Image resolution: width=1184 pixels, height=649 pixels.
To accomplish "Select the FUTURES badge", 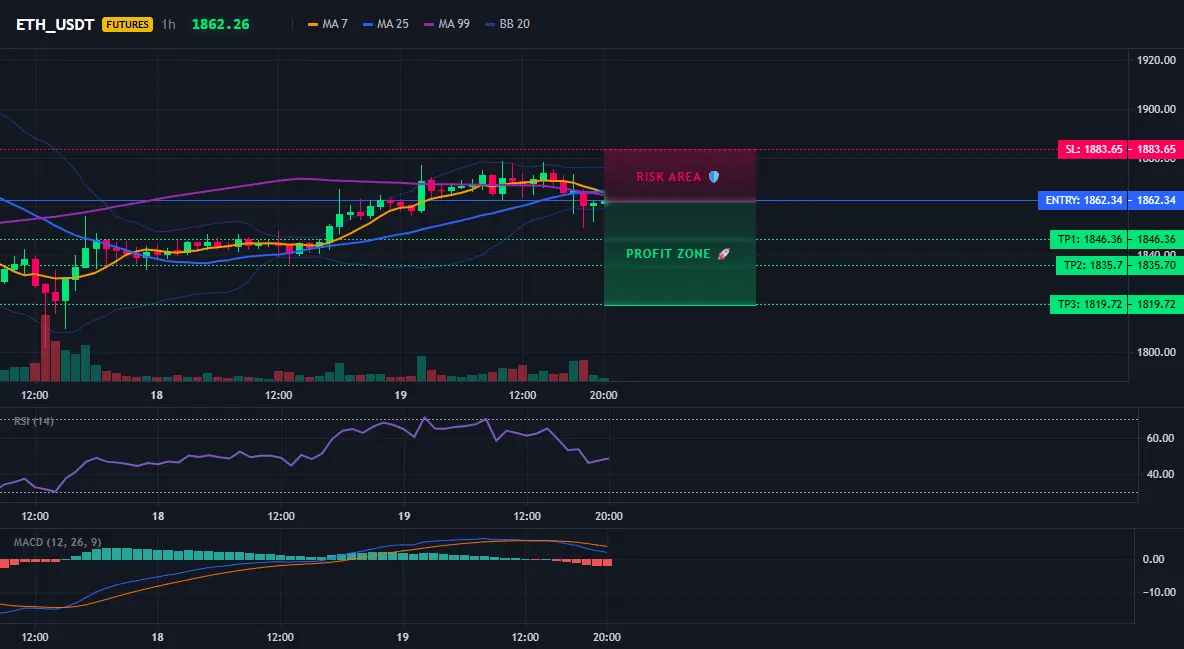I will [128, 24].
